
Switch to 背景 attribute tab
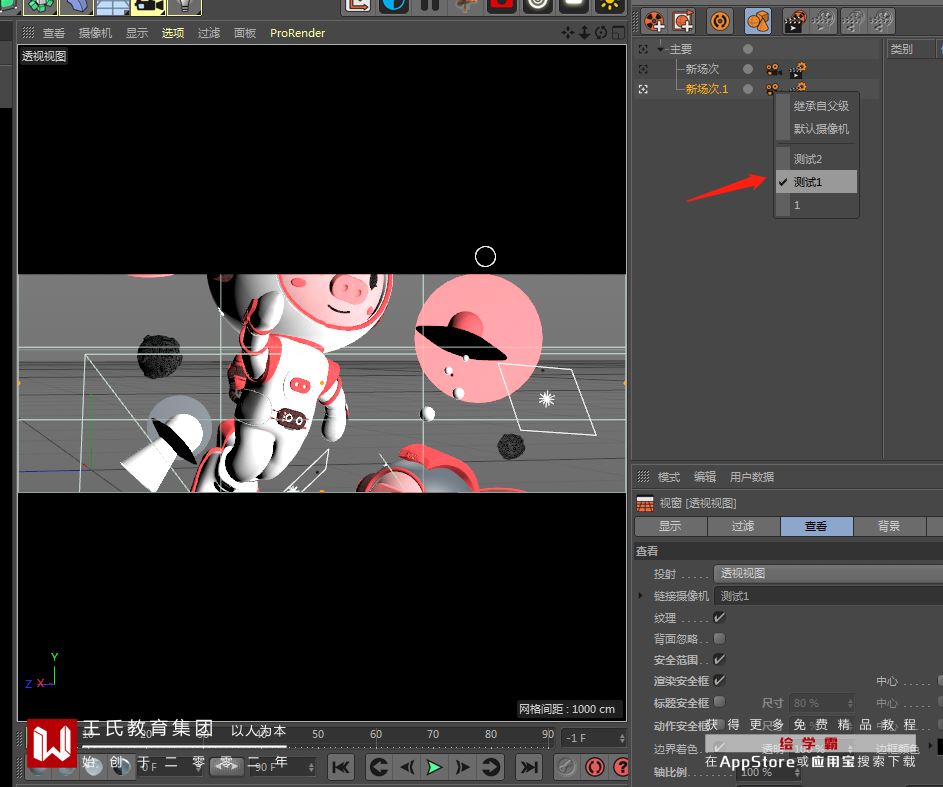tap(889, 526)
